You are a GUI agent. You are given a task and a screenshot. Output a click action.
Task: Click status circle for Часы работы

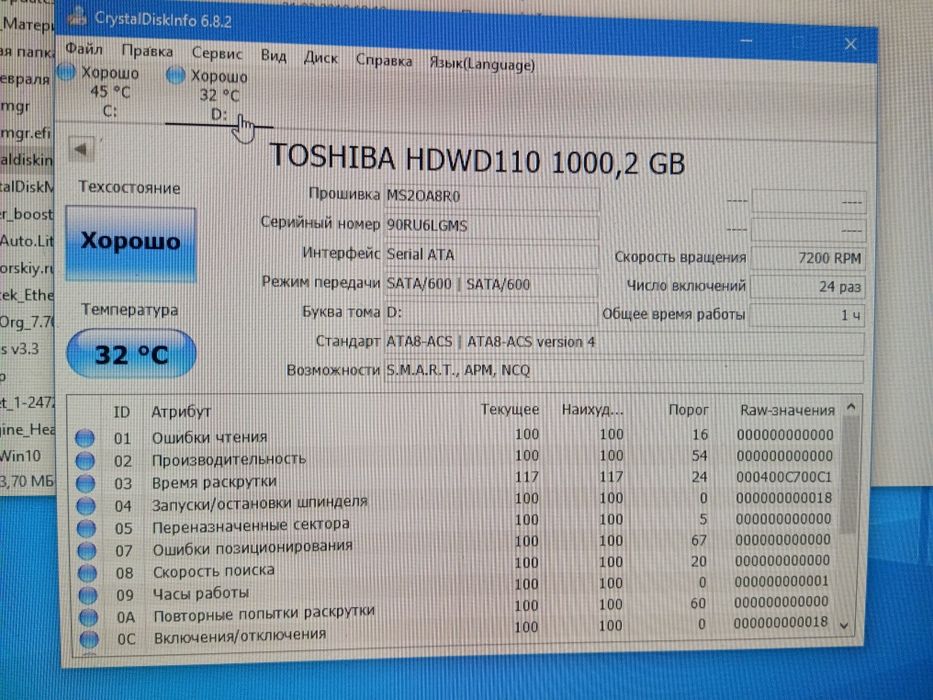coord(88,595)
